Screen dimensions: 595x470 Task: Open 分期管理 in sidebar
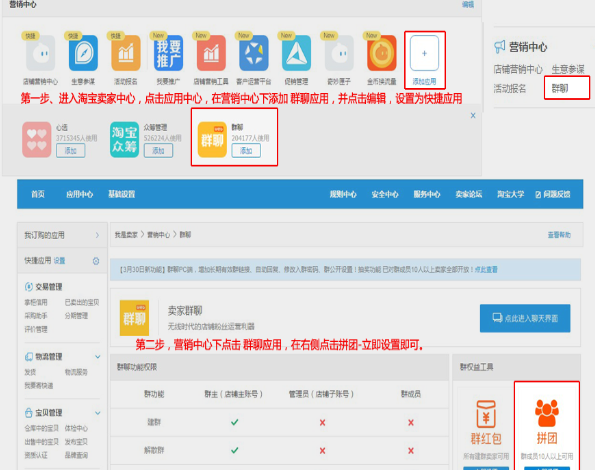[76, 316]
